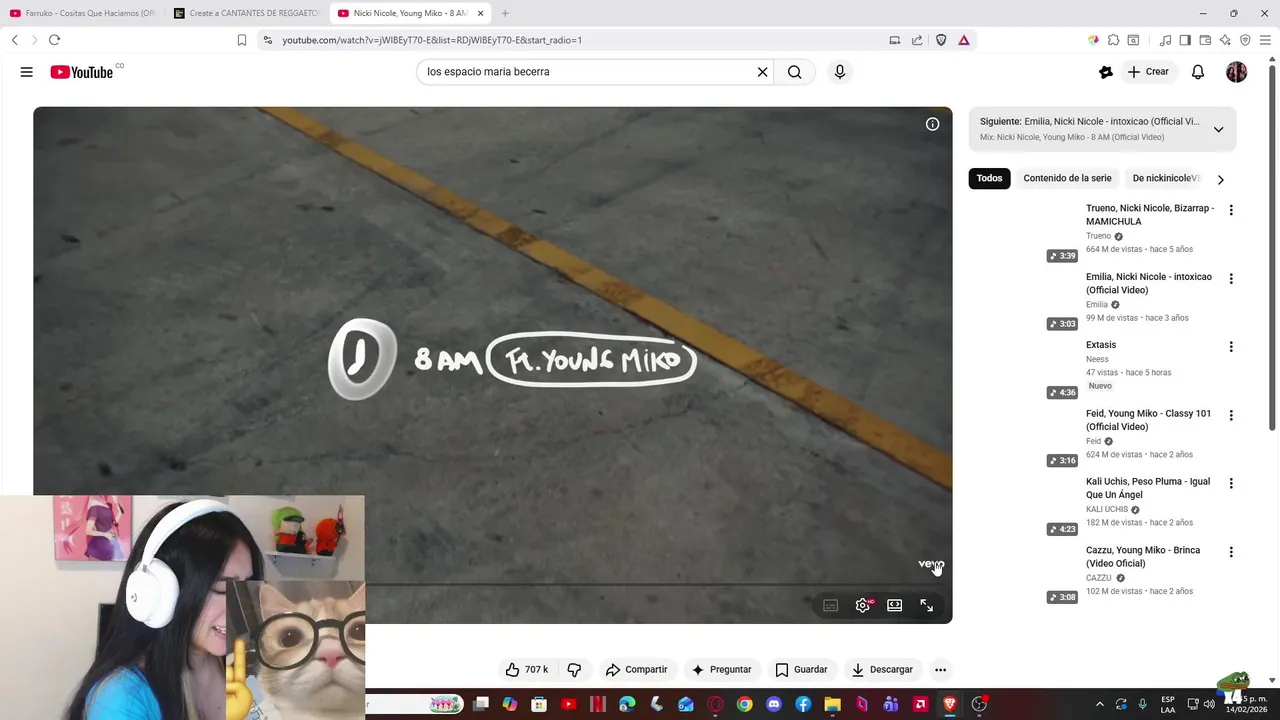The height and width of the screenshot is (720, 1280).
Task: Bookmark this page
Action: click(242, 40)
